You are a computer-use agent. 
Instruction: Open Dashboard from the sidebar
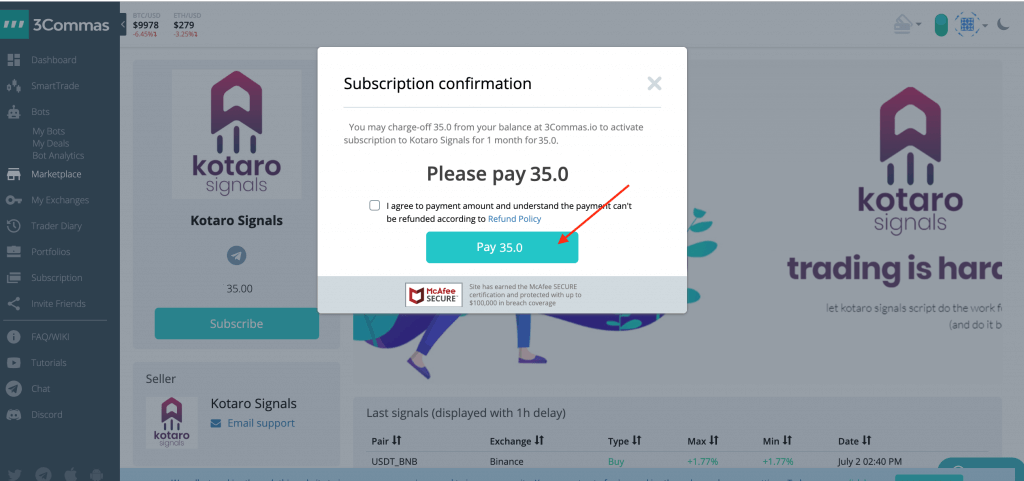click(x=54, y=60)
